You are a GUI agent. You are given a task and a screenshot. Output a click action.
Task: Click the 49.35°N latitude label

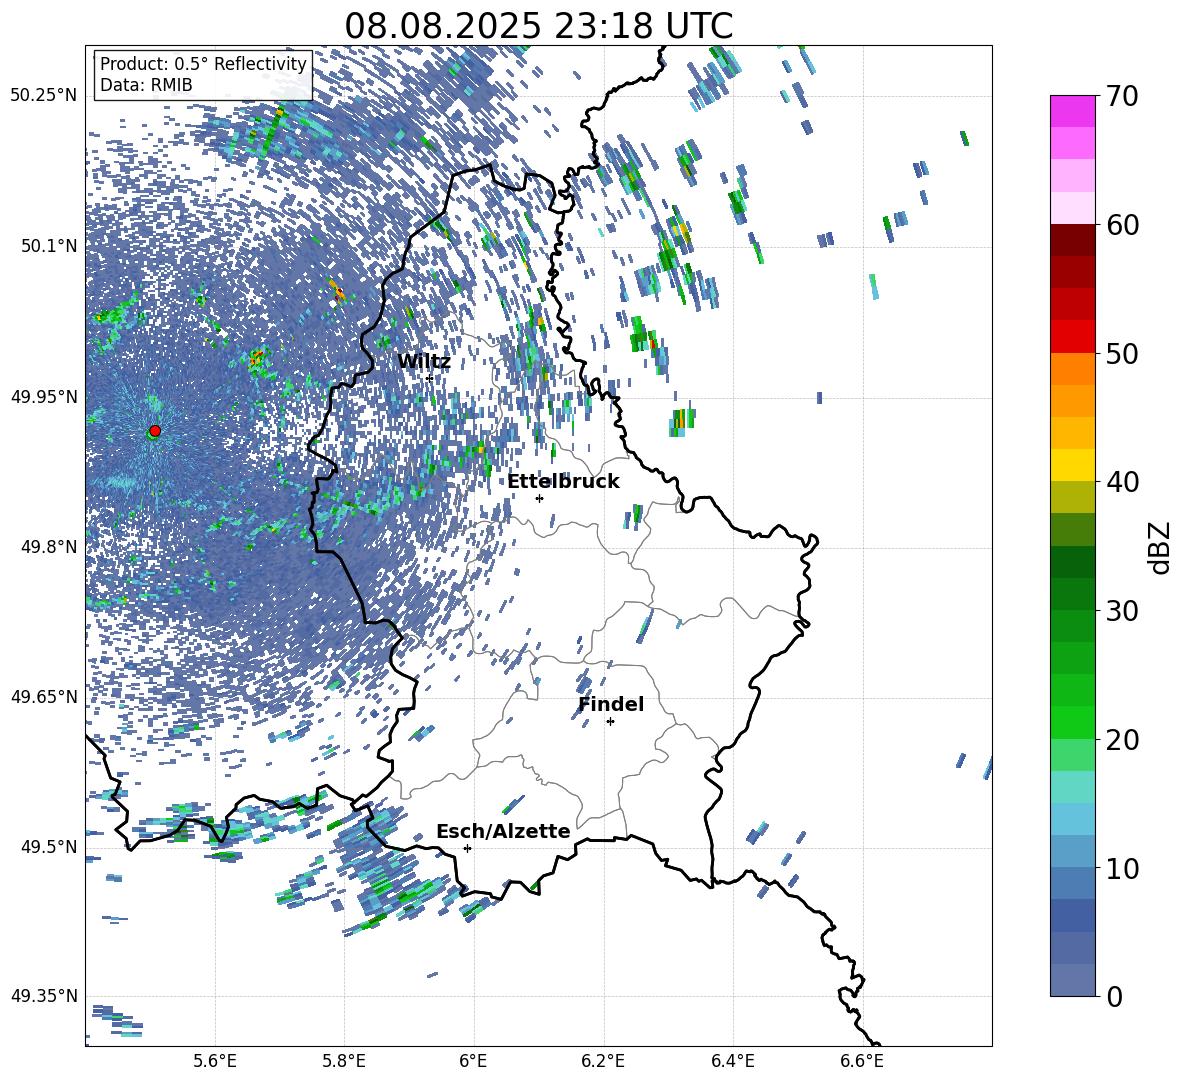point(44,996)
